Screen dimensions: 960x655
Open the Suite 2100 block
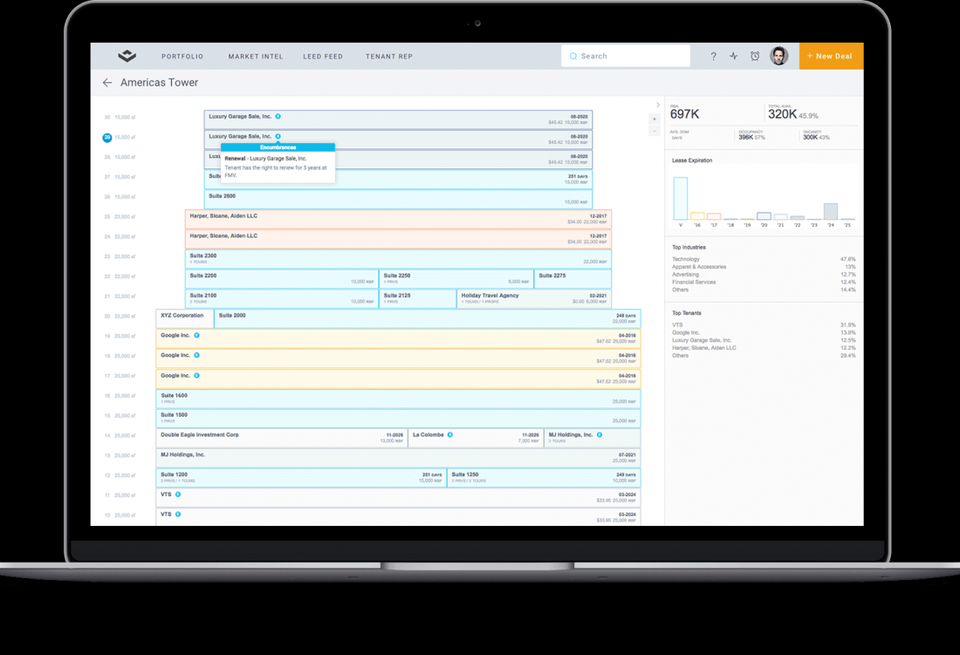[282, 299]
